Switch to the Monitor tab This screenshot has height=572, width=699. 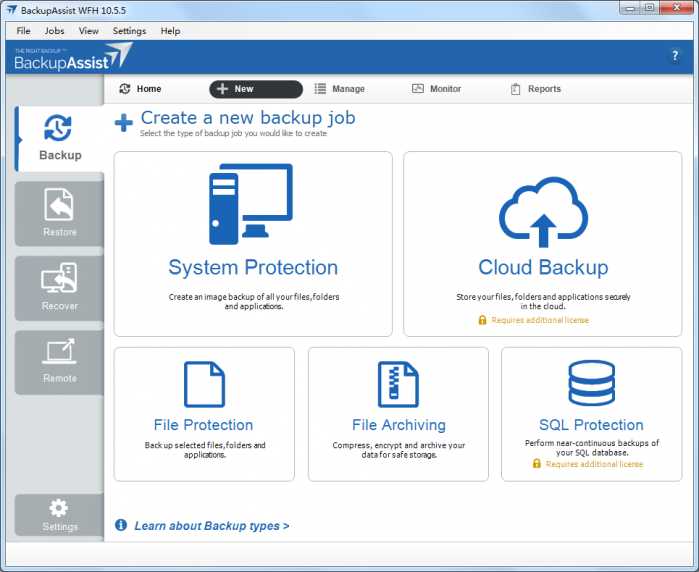[436, 89]
